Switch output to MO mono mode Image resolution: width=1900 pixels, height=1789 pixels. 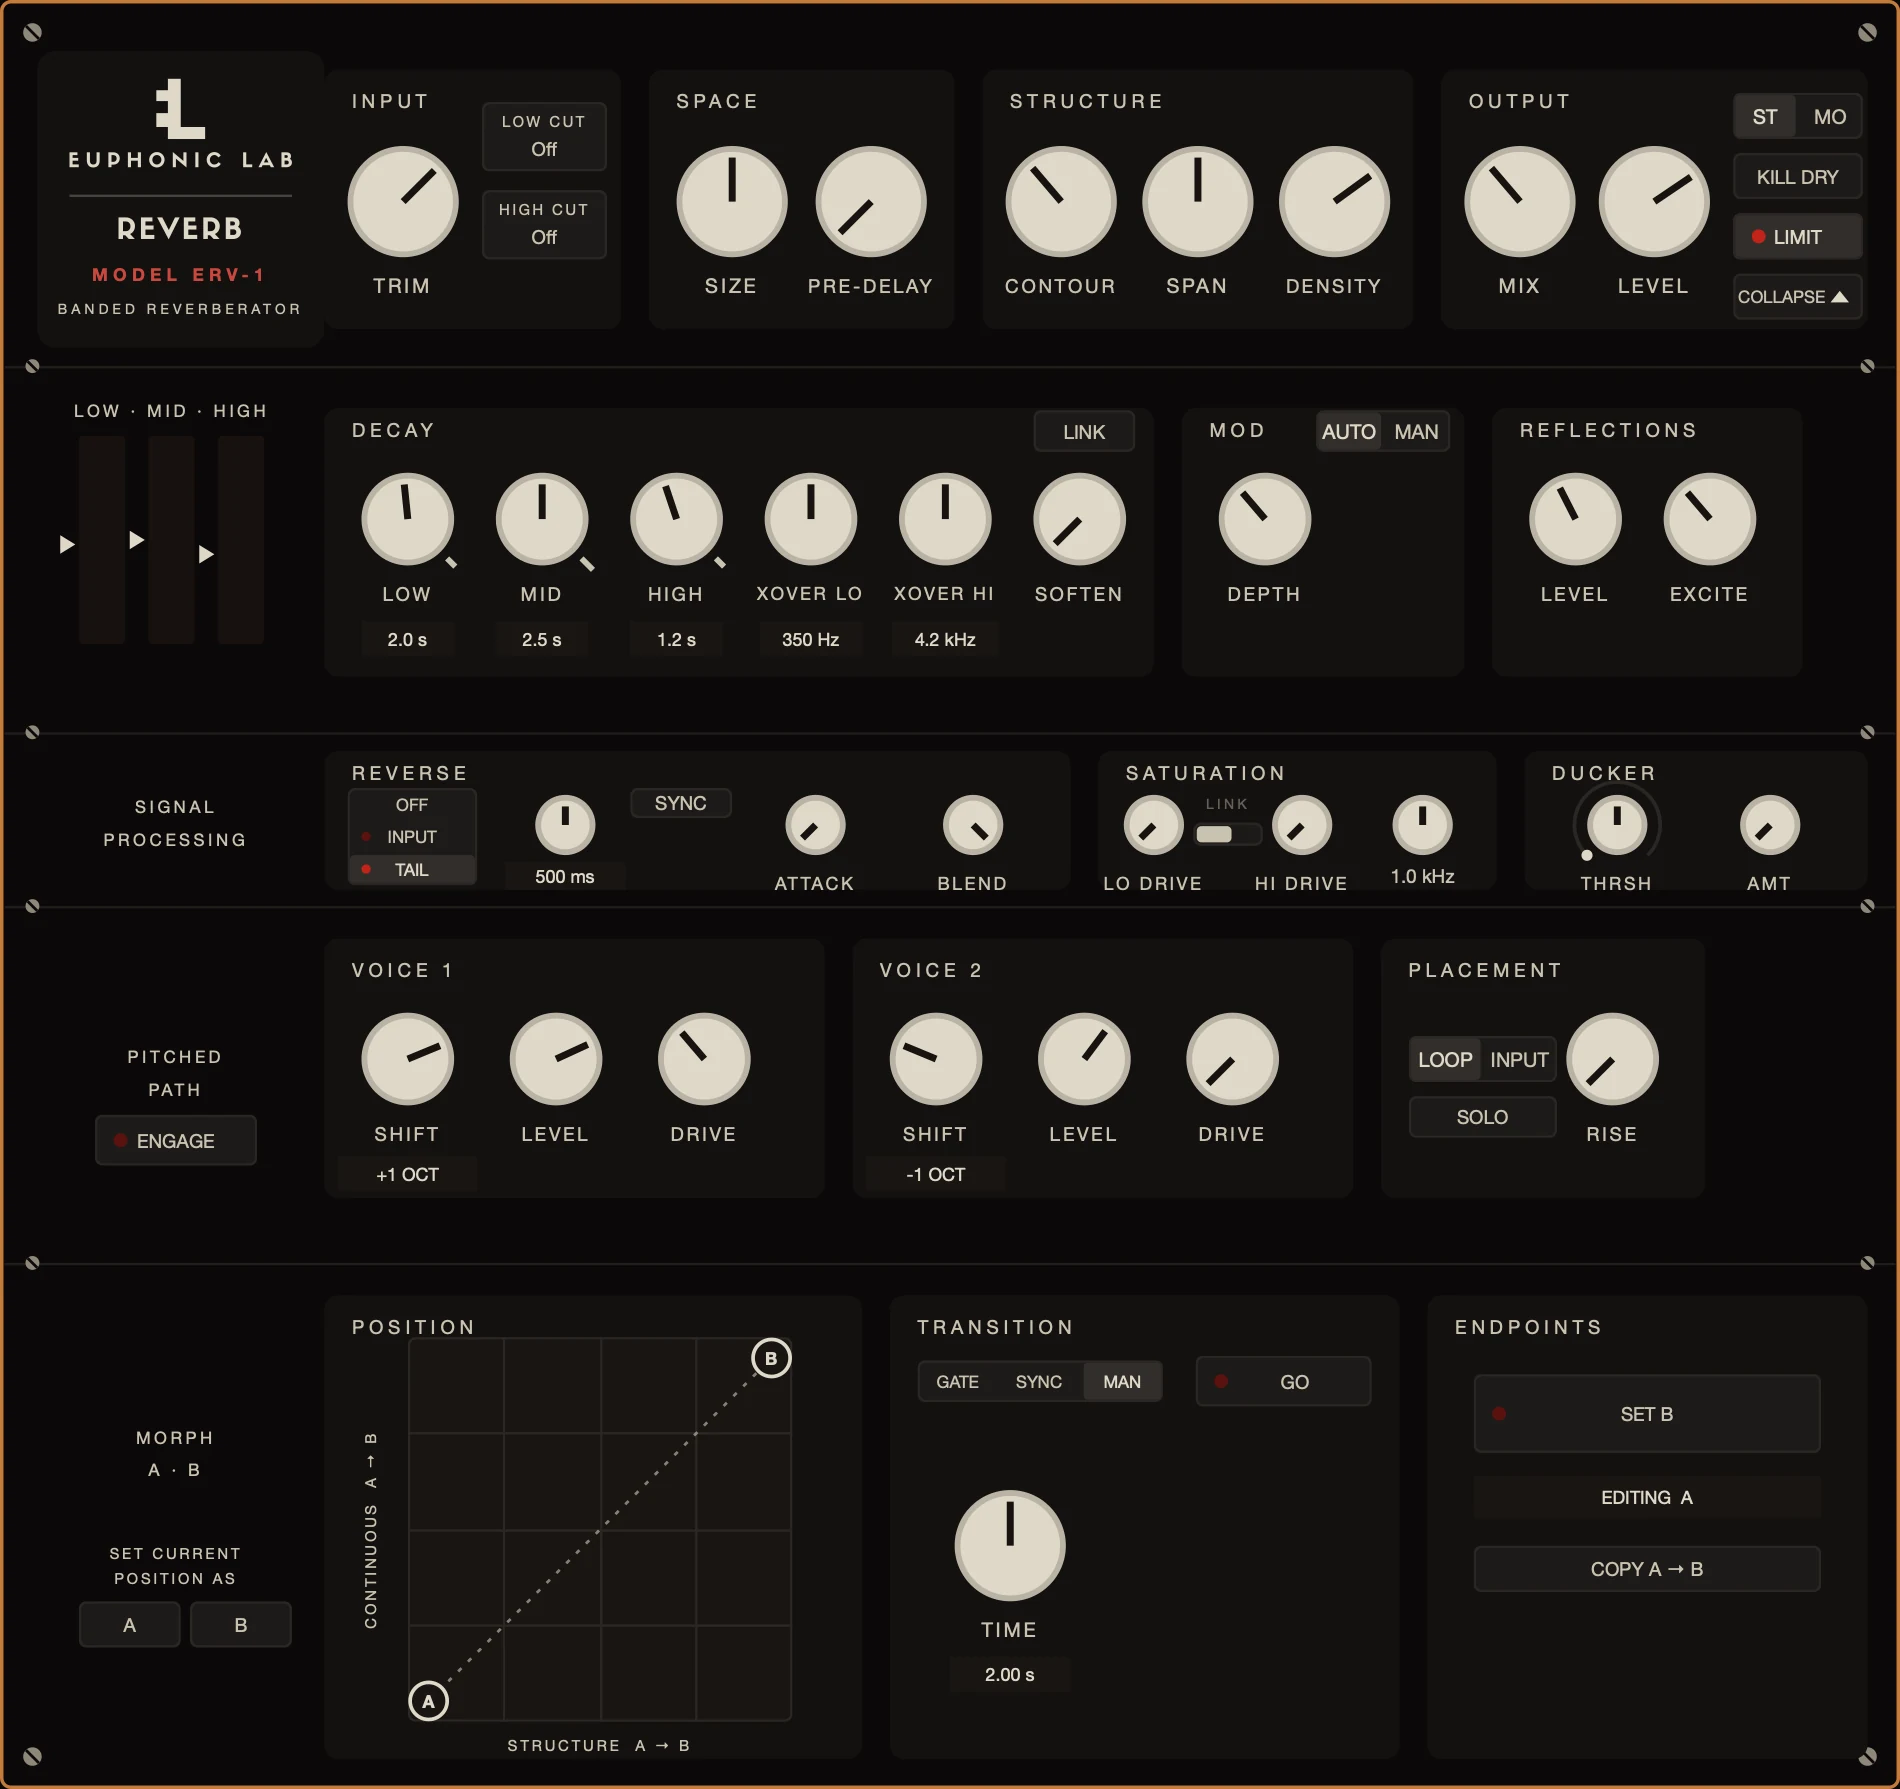pyautogui.click(x=1830, y=117)
